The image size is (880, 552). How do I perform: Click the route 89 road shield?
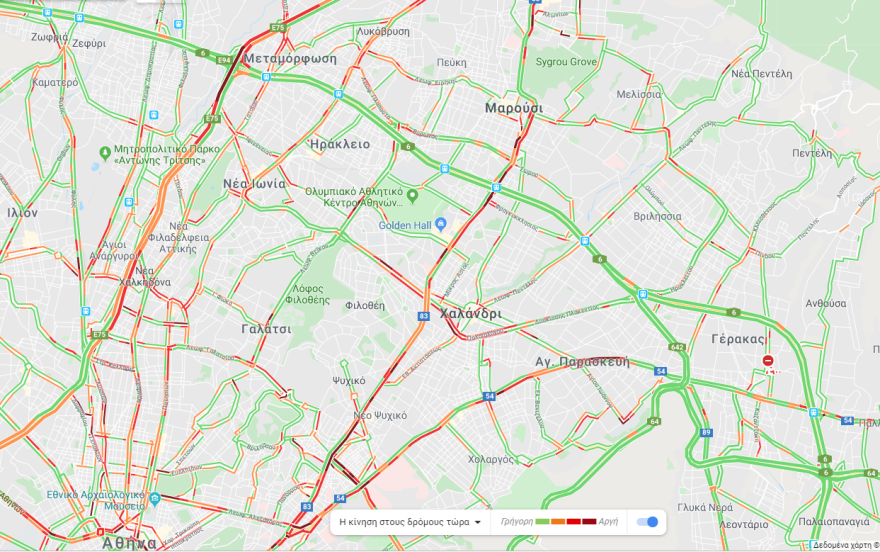pos(706,433)
